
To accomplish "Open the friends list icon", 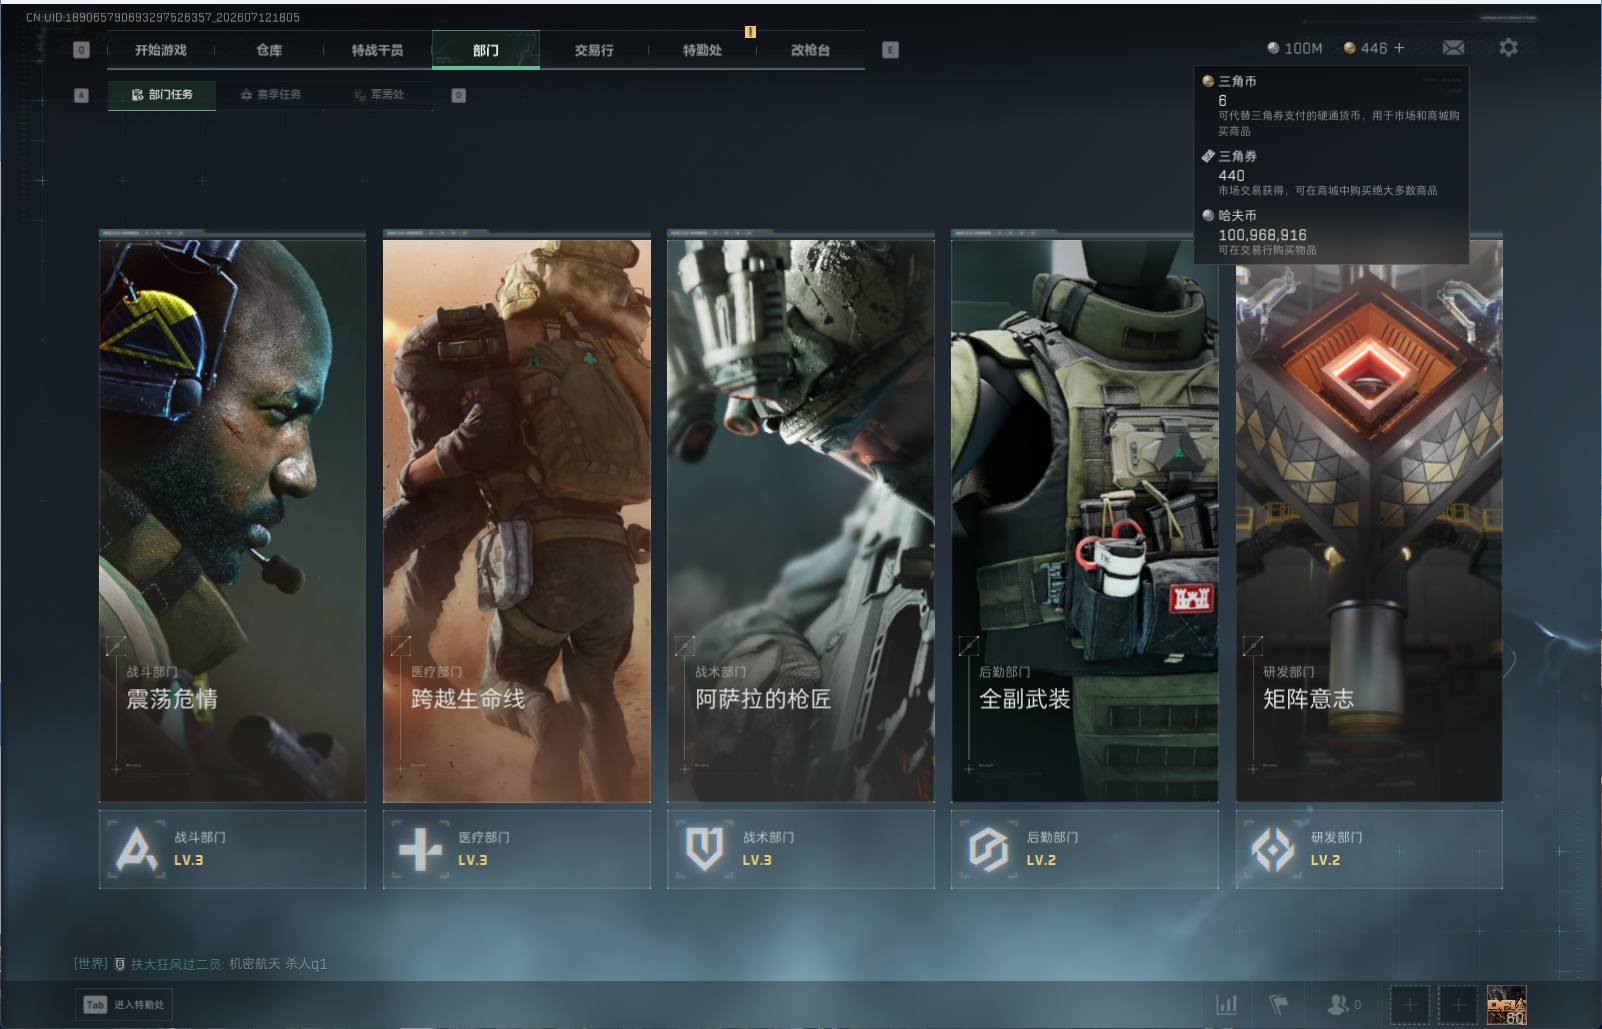I will [1343, 1004].
